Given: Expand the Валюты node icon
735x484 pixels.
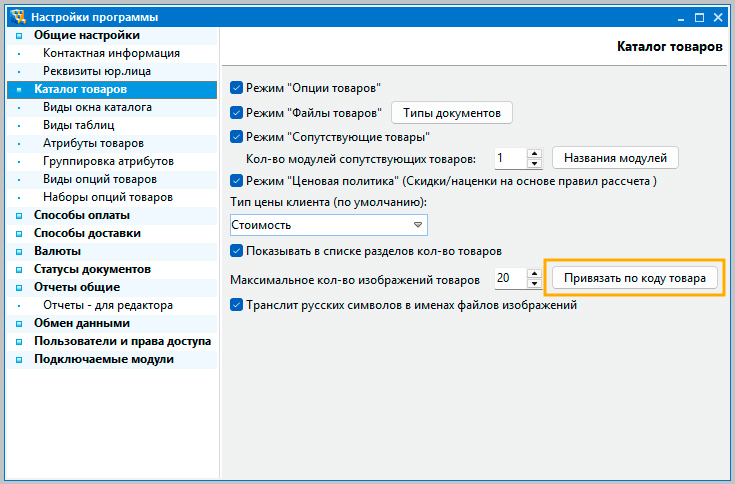Looking at the screenshot, I should 19,252.
